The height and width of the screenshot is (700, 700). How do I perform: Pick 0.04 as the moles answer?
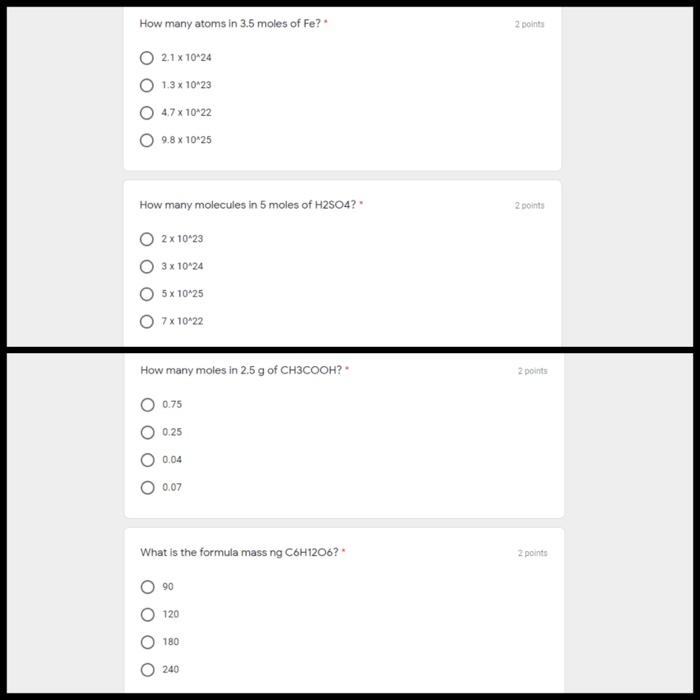[x=147, y=460]
